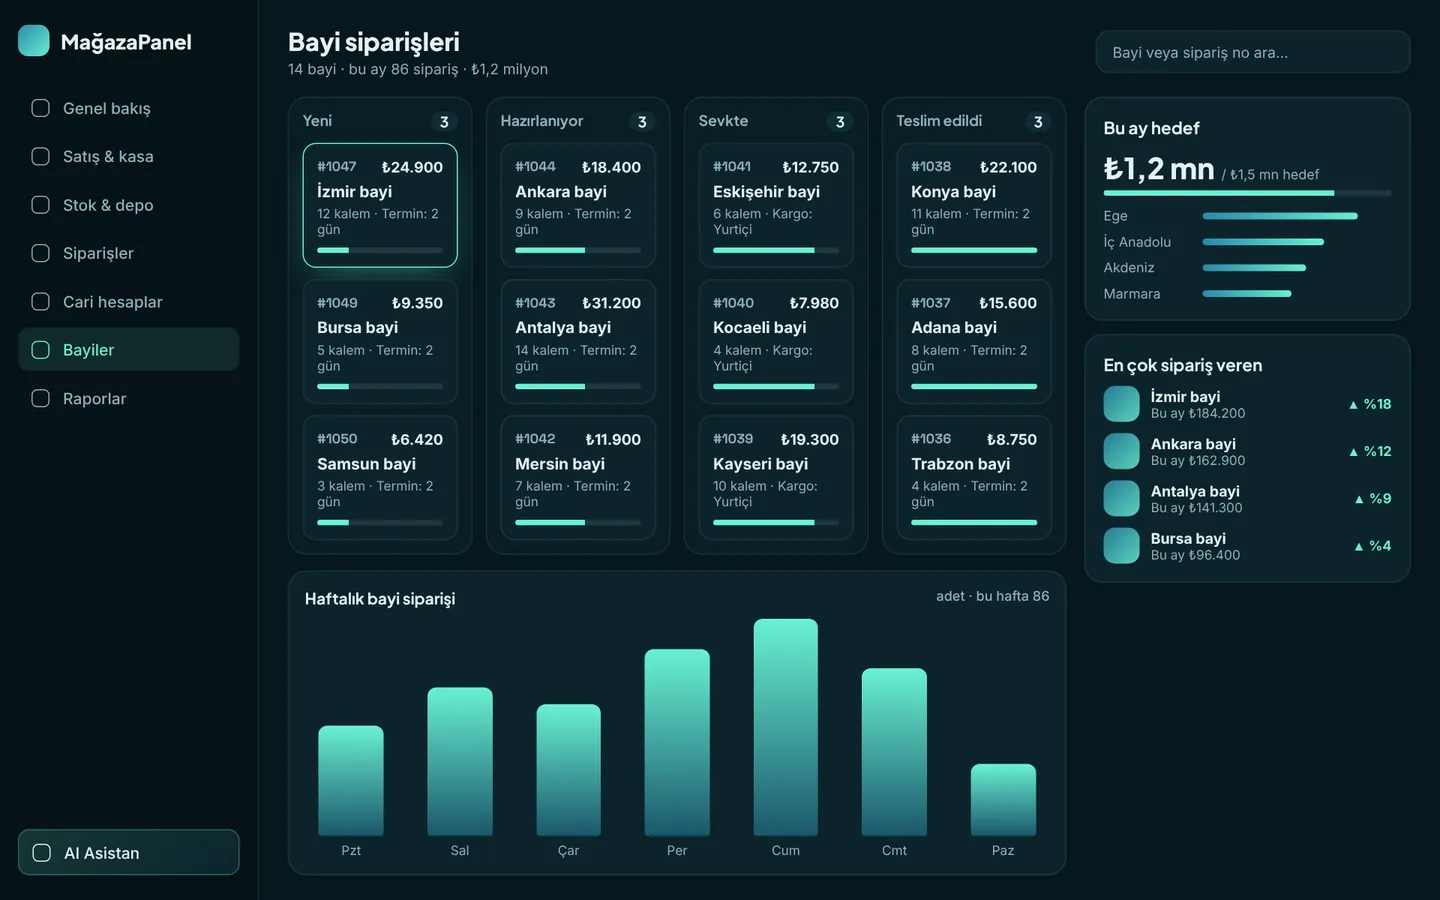Open Stok & depo section
The height and width of the screenshot is (900, 1440).
pos(129,205)
